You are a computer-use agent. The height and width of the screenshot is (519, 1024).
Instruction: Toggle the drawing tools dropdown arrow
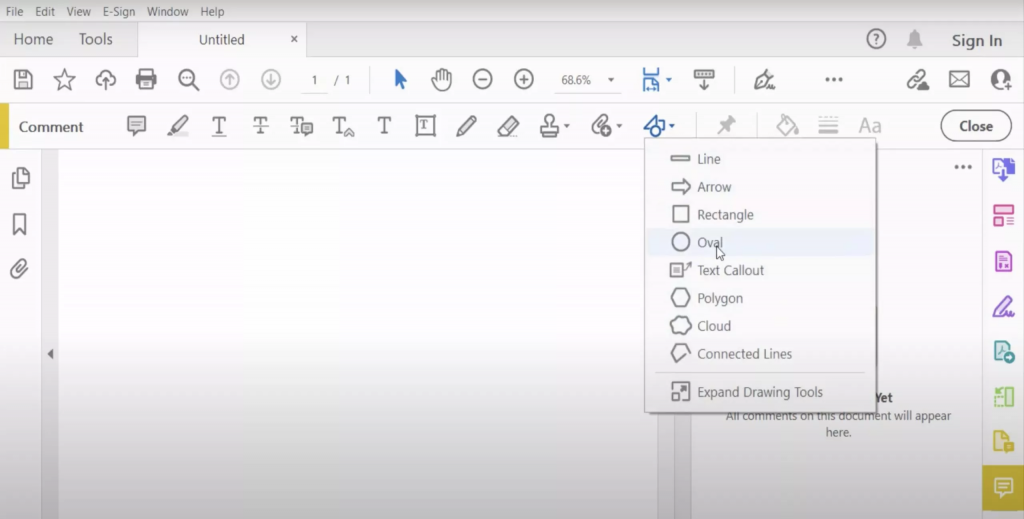pyautogui.click(x=672, y=126)
